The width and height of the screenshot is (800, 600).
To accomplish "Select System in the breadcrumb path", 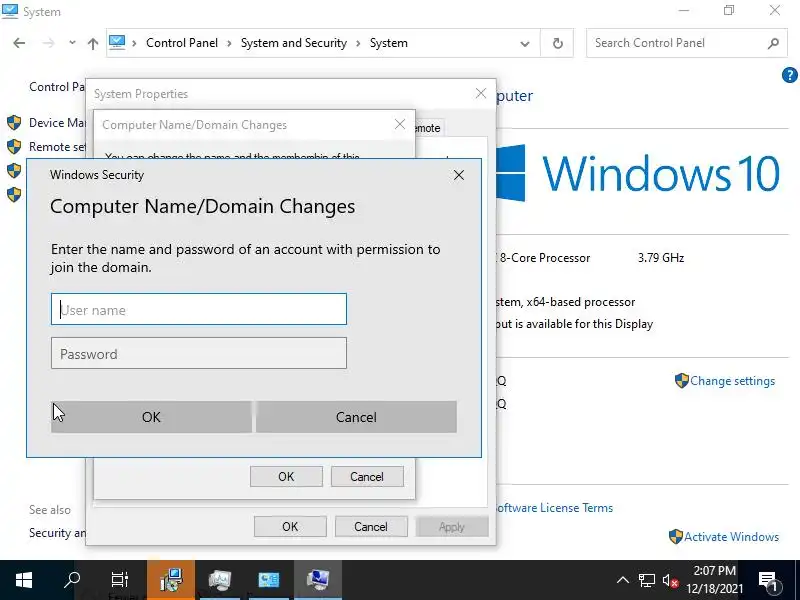I will click(389, 43).
